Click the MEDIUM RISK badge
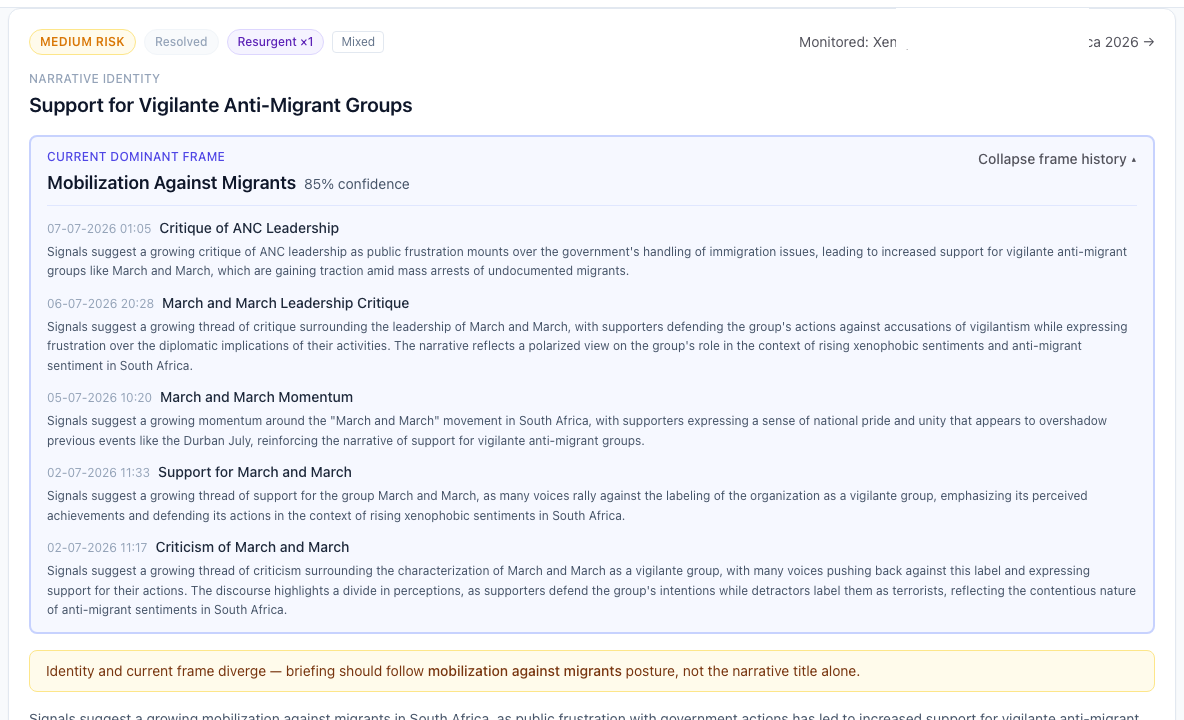Viewport: 1184px width, 720px height. 82,42
